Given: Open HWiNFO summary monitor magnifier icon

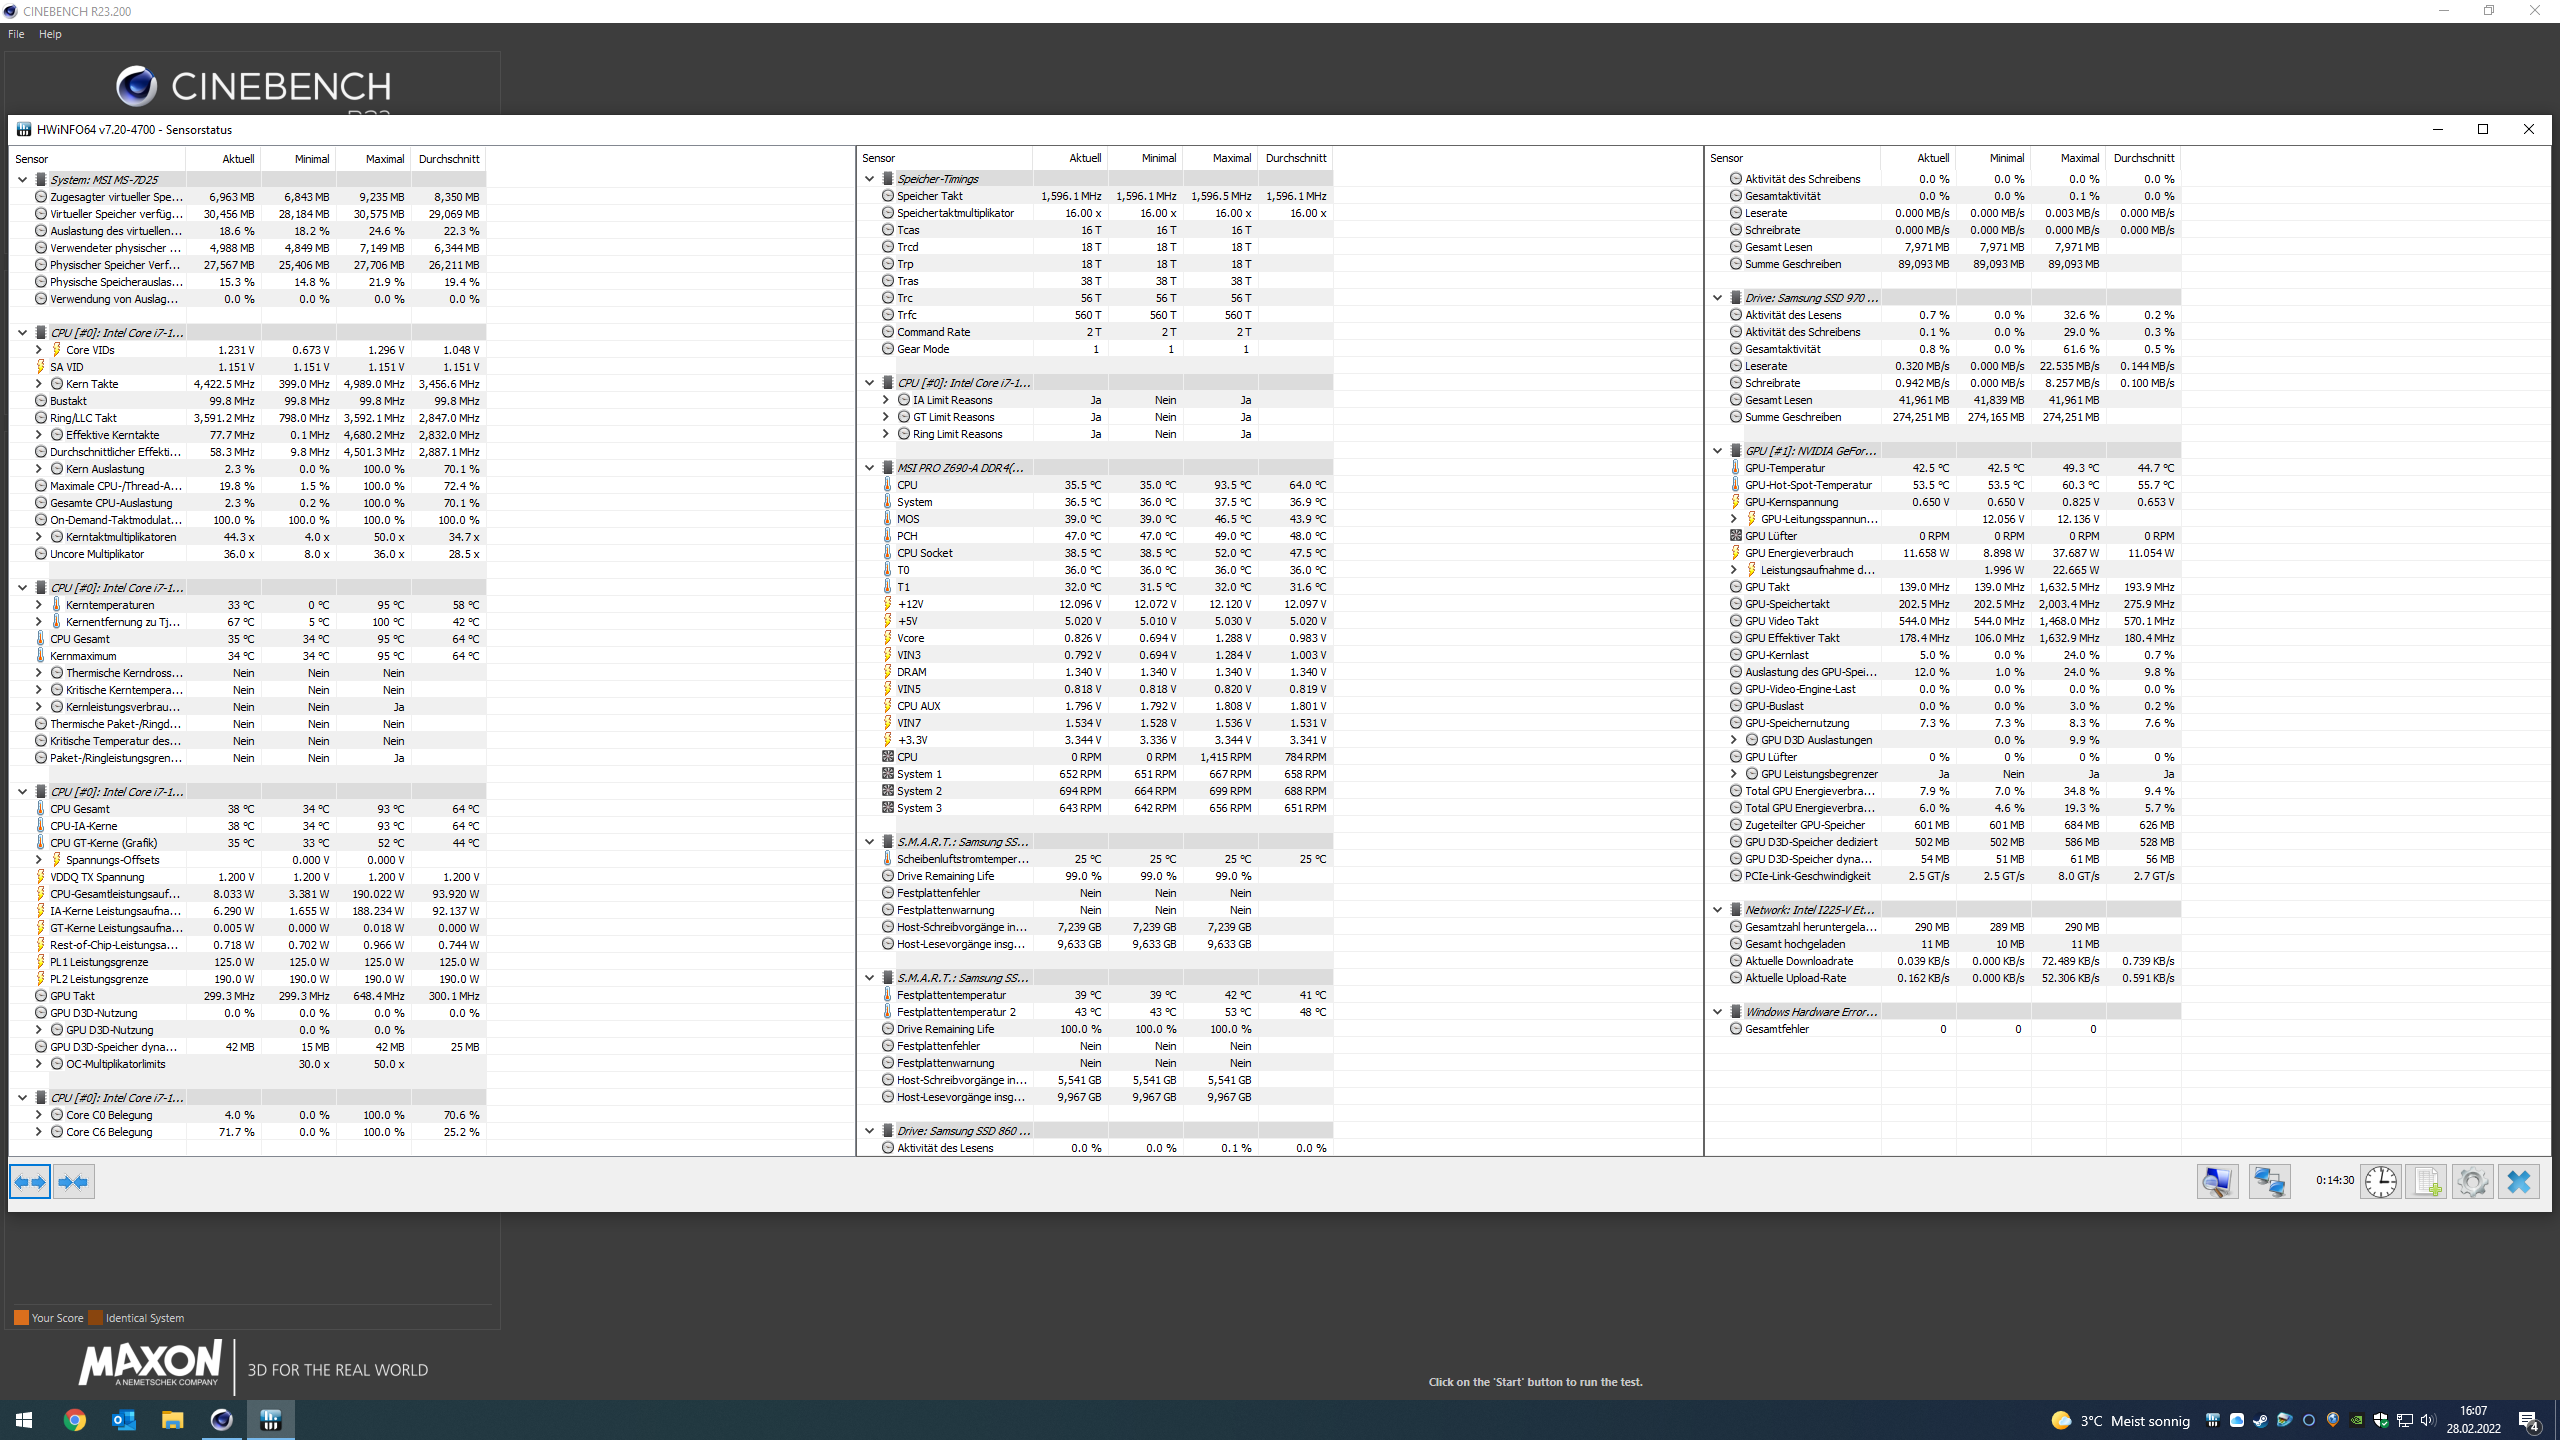Looking at the screenshot, I should 2217,1181.
